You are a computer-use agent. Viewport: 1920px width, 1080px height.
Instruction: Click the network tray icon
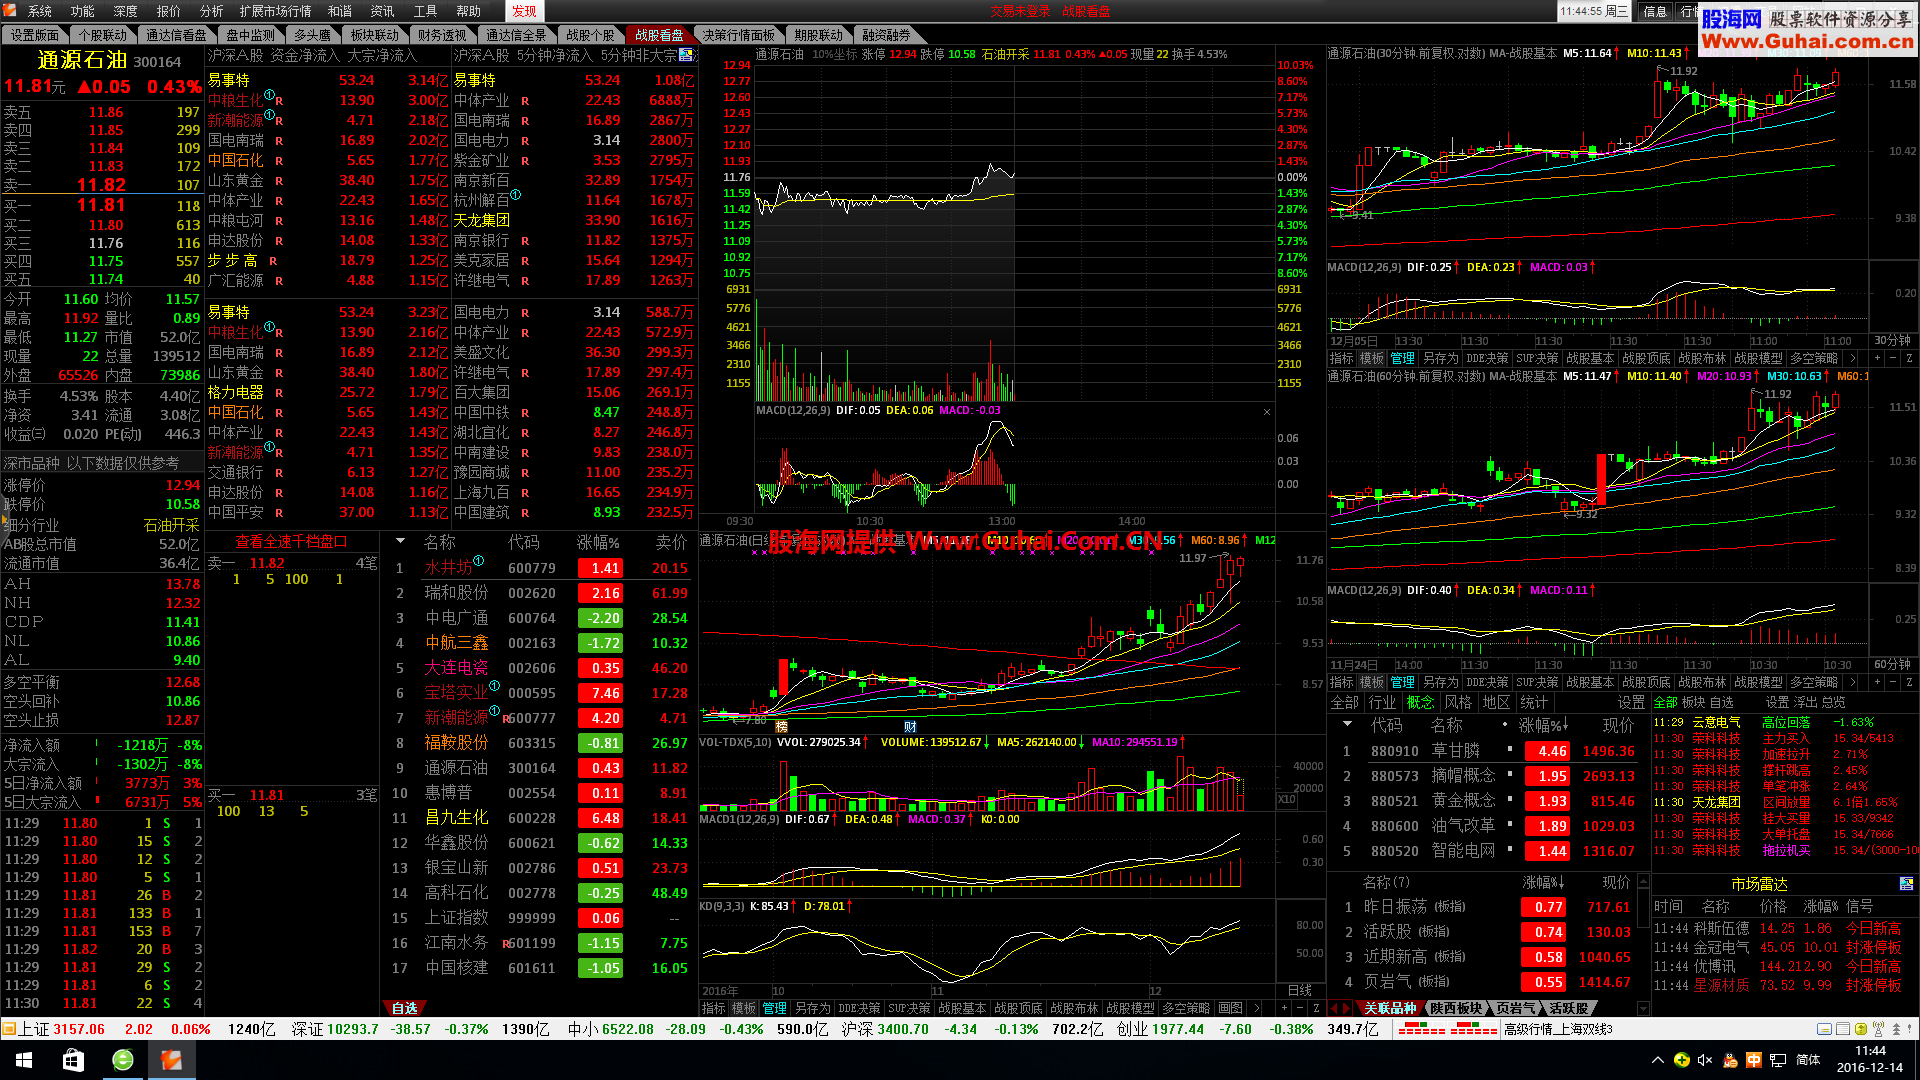[1777, 1060]
